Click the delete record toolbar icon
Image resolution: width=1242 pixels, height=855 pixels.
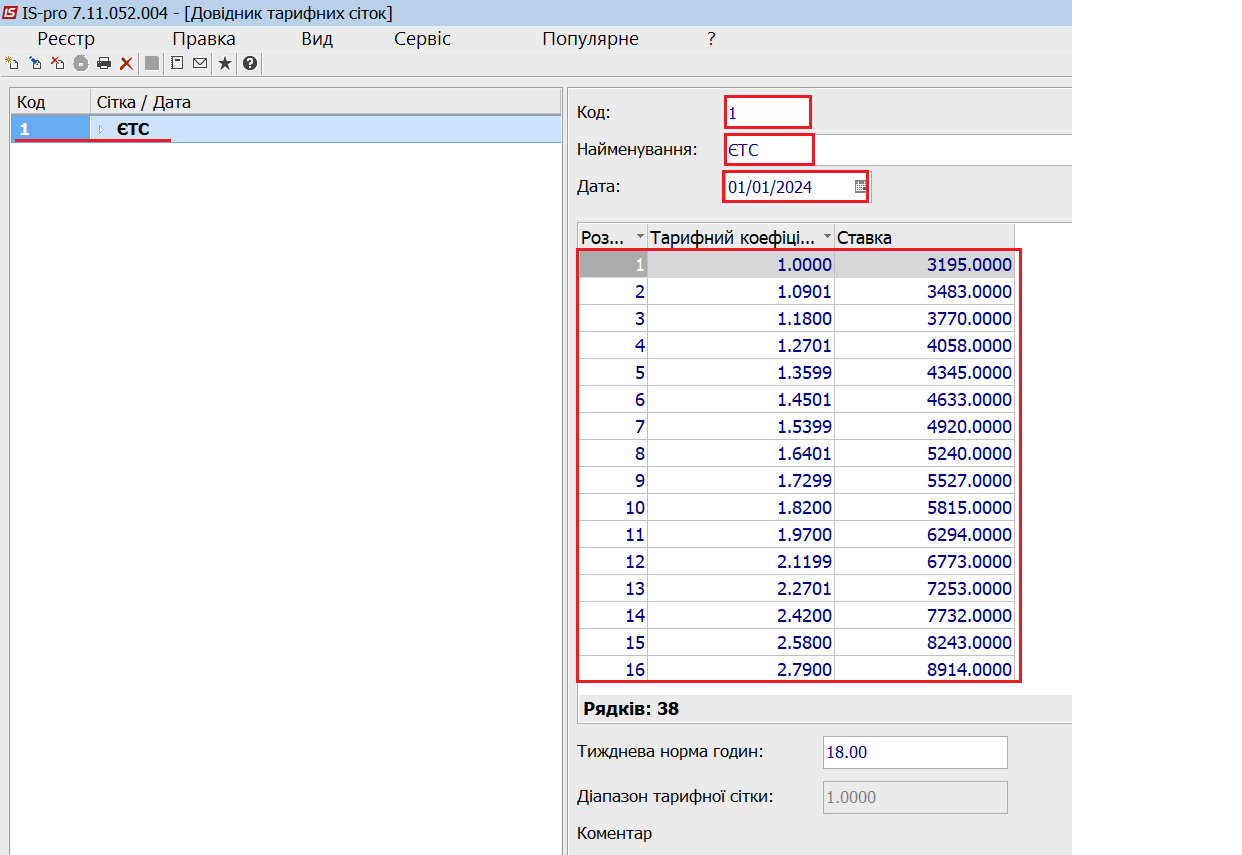(58, 63)
